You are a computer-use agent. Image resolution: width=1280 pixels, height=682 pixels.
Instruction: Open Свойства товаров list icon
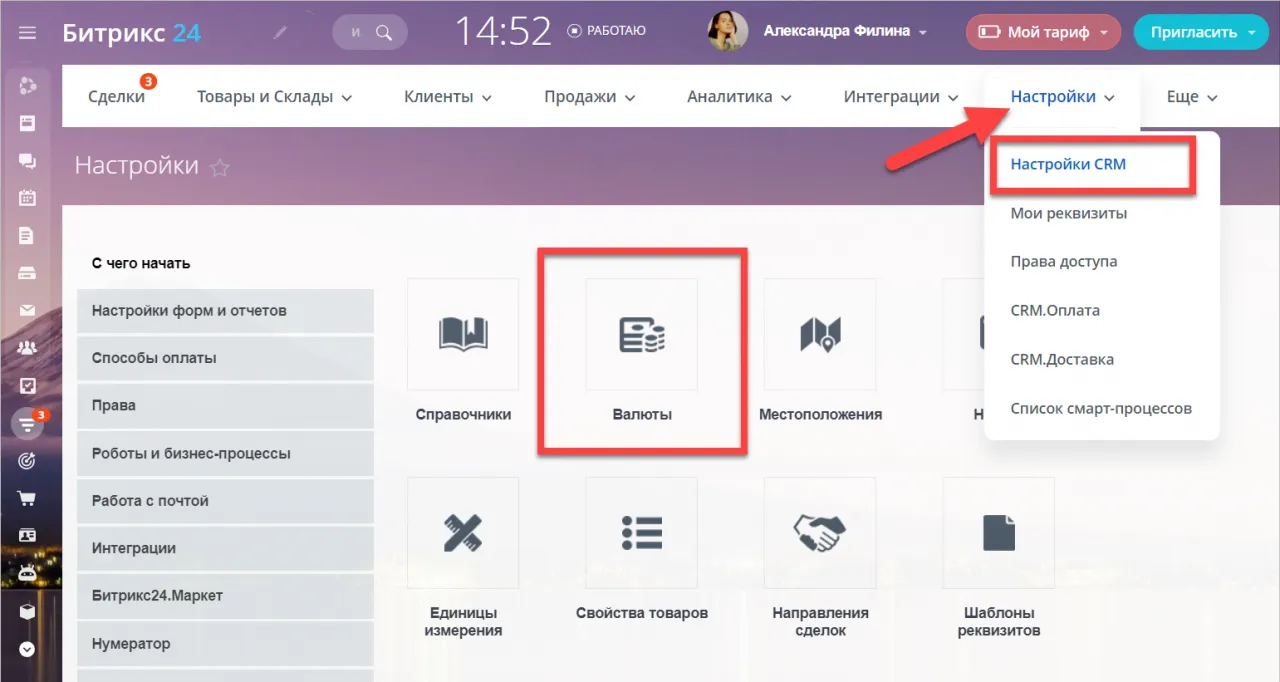click(641, 533)
